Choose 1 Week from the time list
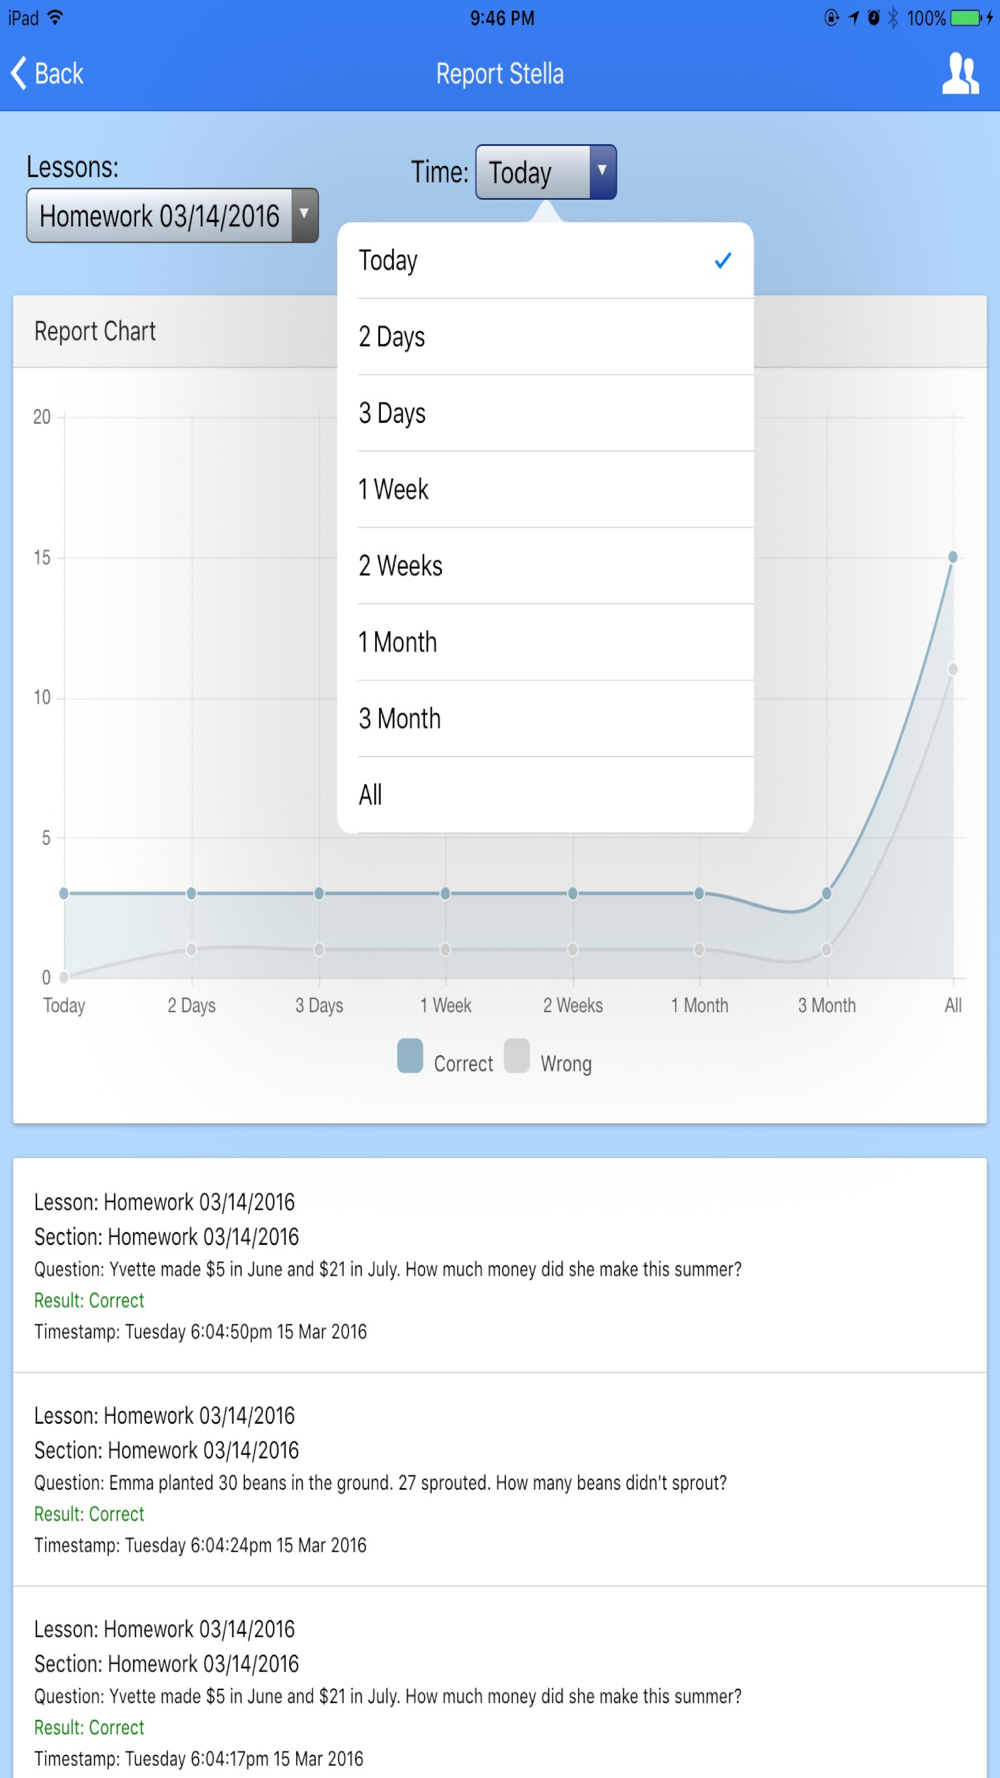 click(545, 490)
